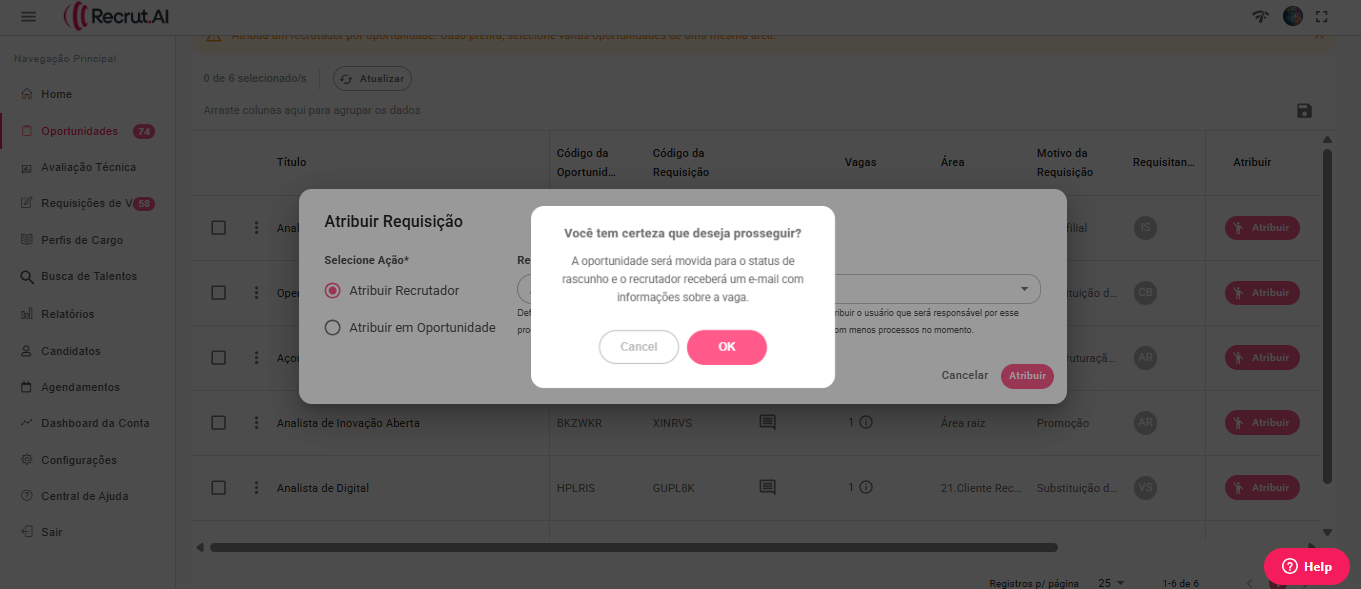Select the Atribuir Recrutador radio option

pos(333,291)
